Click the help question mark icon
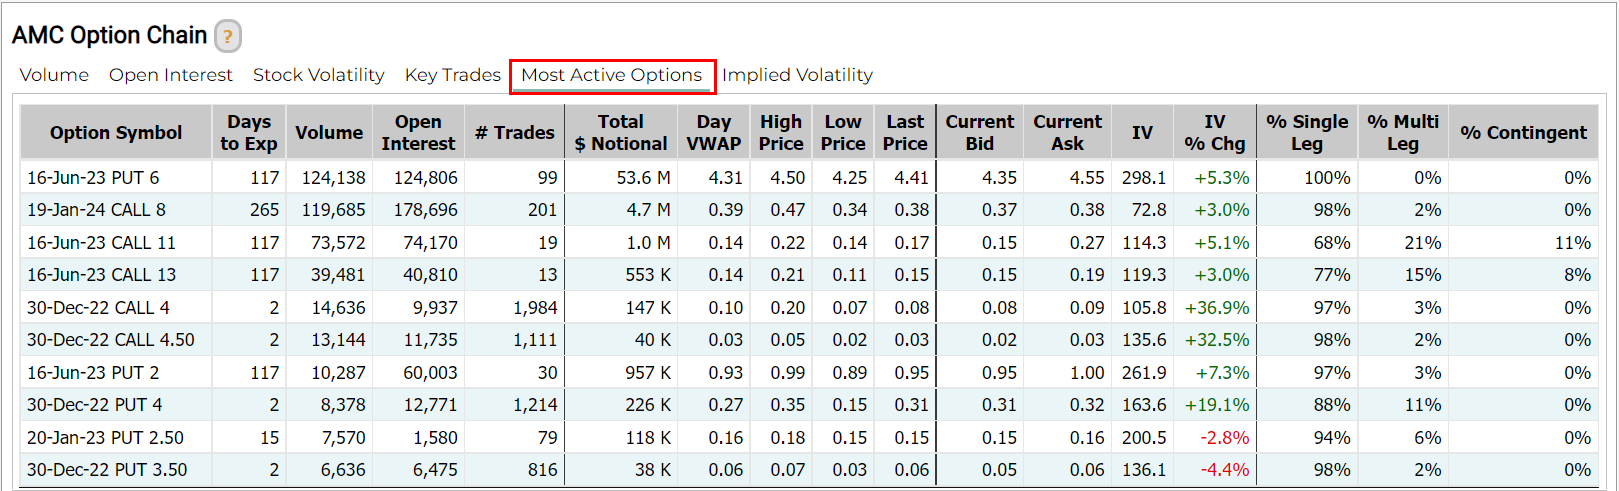This screenshot has width=1619, height=491. click(228, 37)
